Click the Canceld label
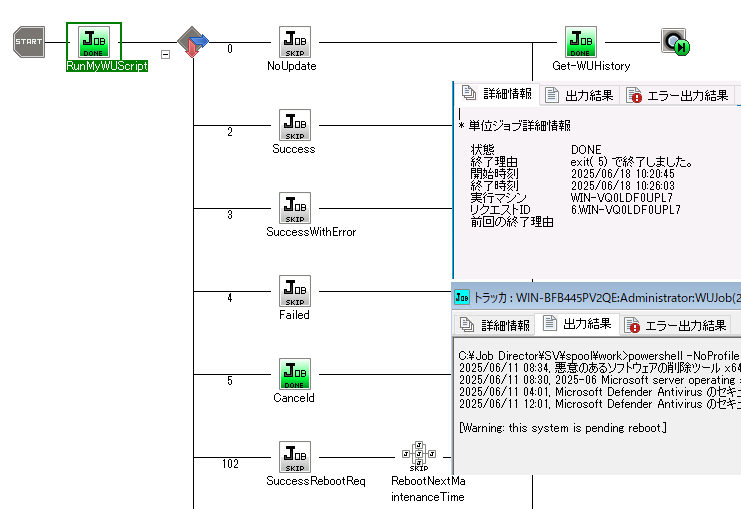 pyautogui.click(x=294, y=398)
